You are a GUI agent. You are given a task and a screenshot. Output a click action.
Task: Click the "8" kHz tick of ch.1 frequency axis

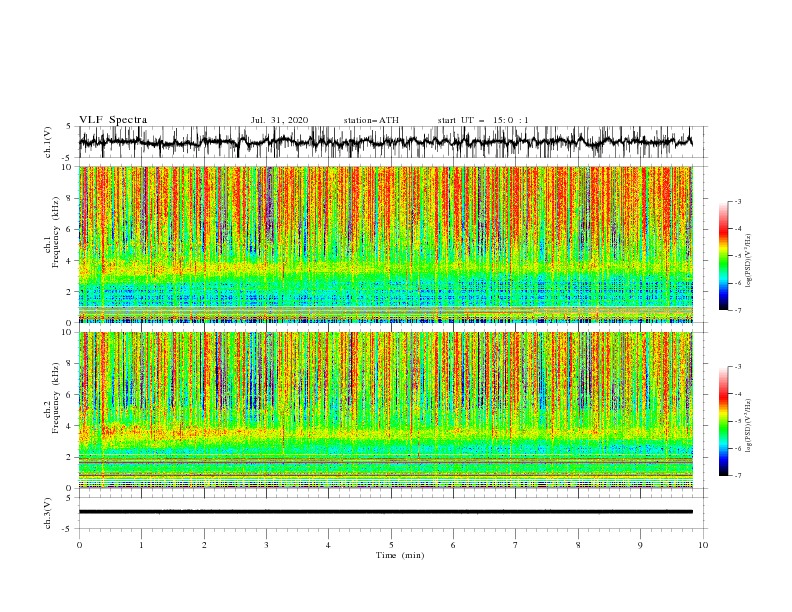point(70,198)
